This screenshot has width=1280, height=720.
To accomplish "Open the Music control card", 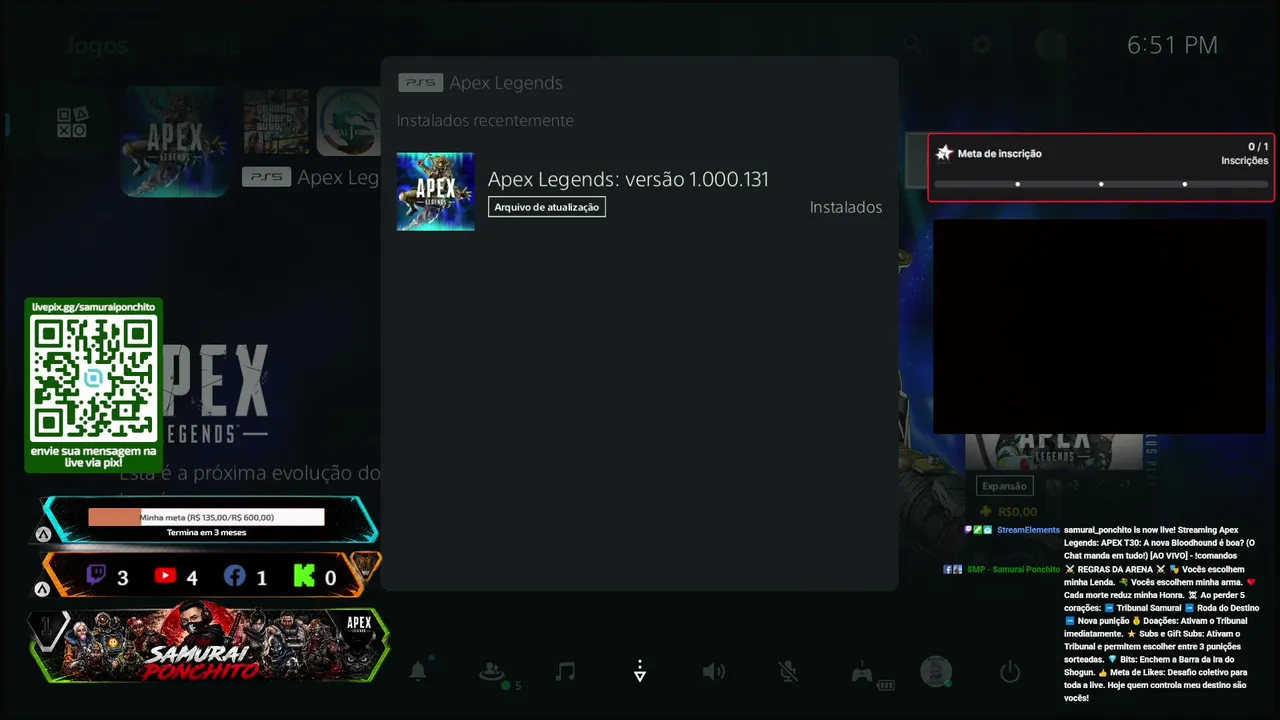I will click(x=565, y=671).
